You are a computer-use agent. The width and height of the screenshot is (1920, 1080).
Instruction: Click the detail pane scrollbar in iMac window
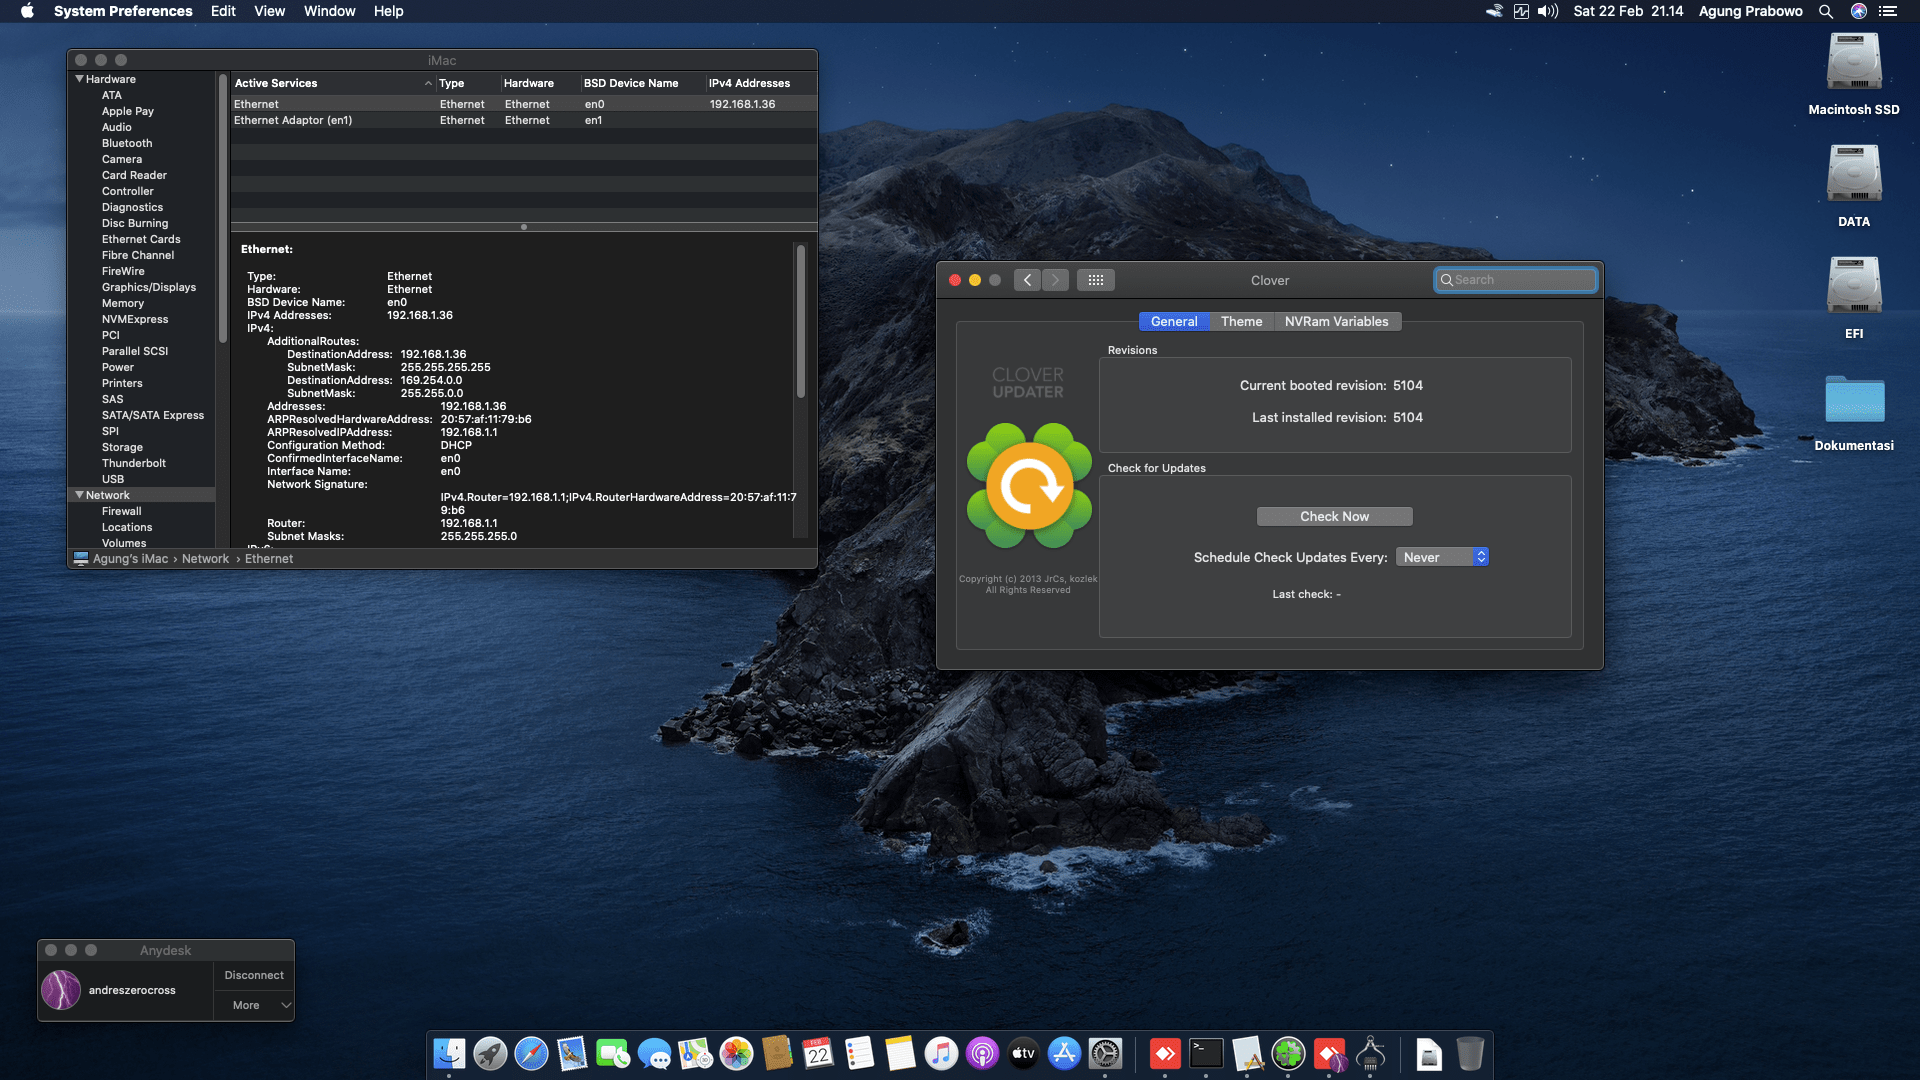pos(801,322)
